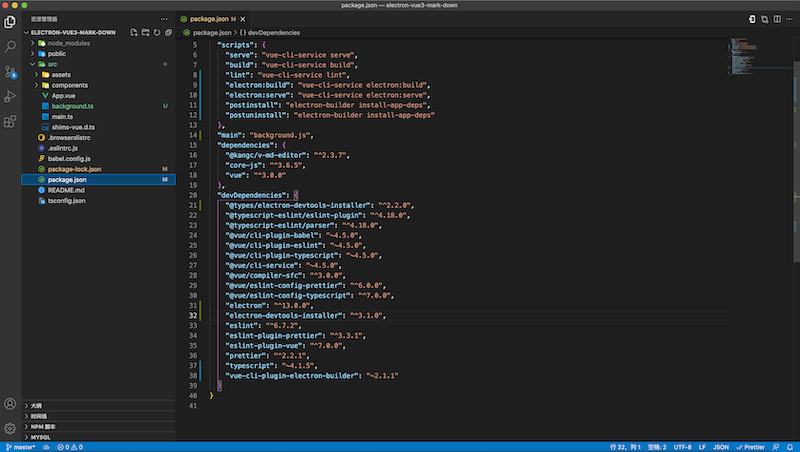Viewport: 800px width, 452px height.
Task: Click the "vue-cli-plugin-electron-builder" line
Action: tap(312, 375)
